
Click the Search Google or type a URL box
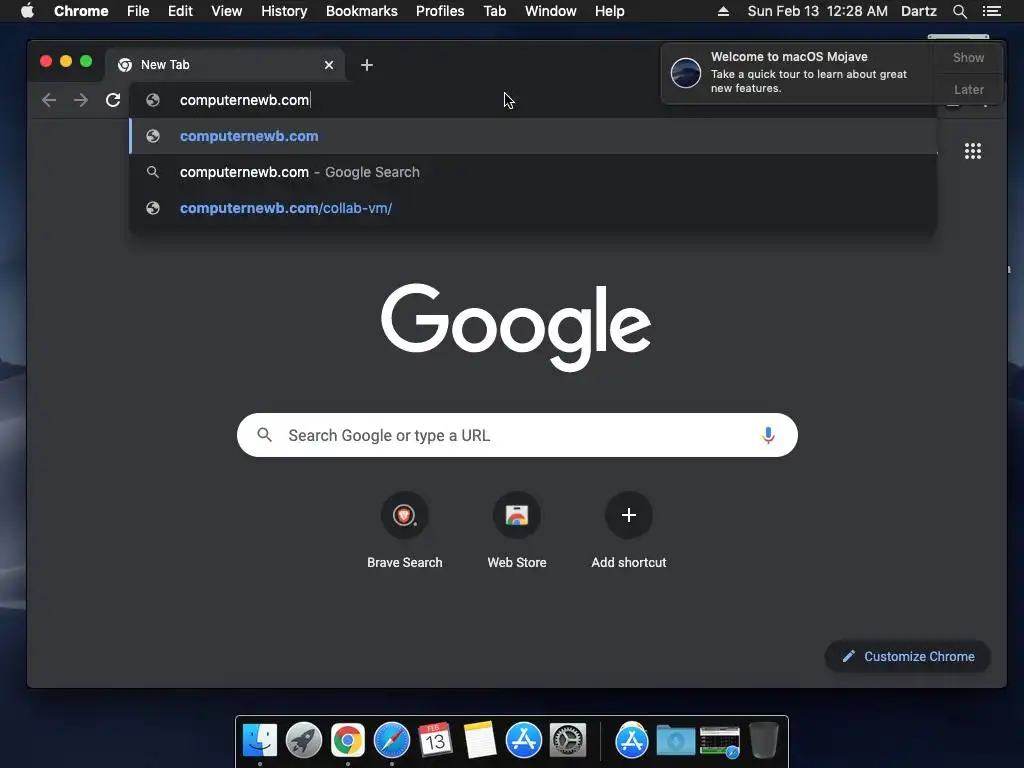(517, 435)
